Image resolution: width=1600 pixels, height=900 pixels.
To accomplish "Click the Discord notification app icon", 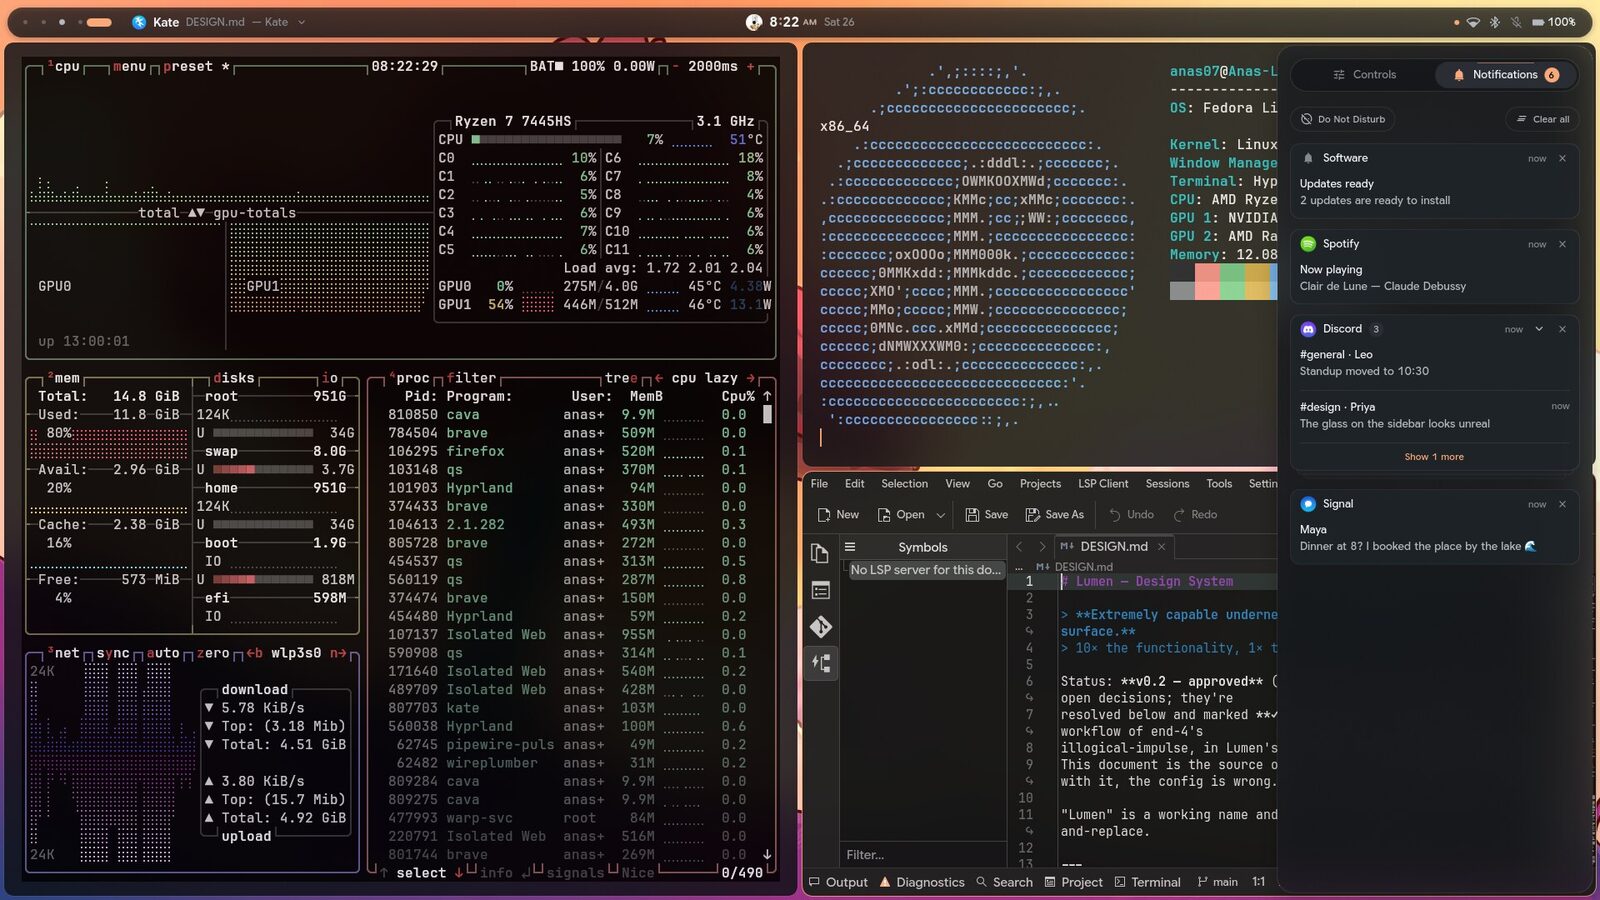I will [x=1308, y=329].
